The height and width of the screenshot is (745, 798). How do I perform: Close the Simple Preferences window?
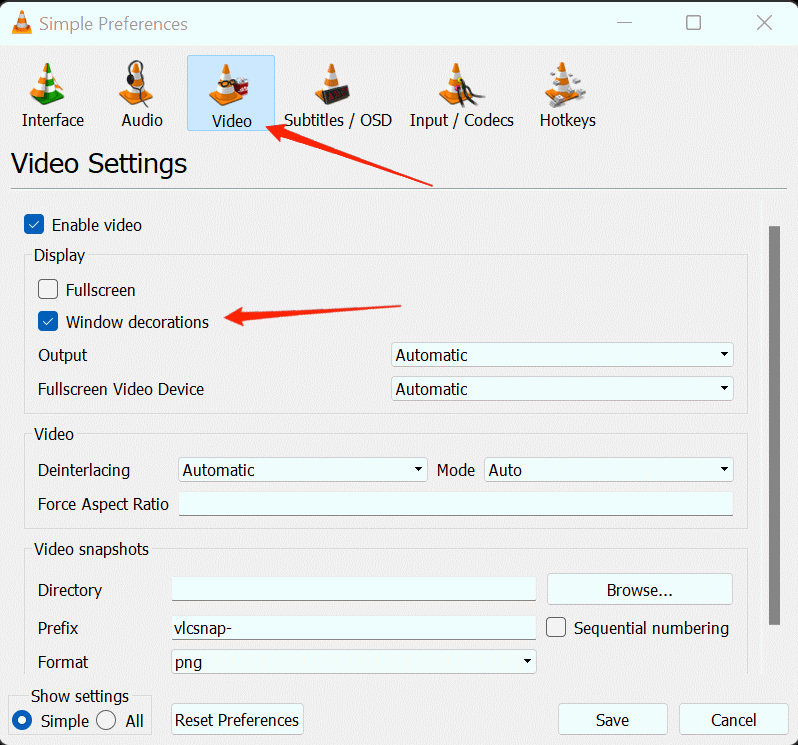tap(764, 23)
